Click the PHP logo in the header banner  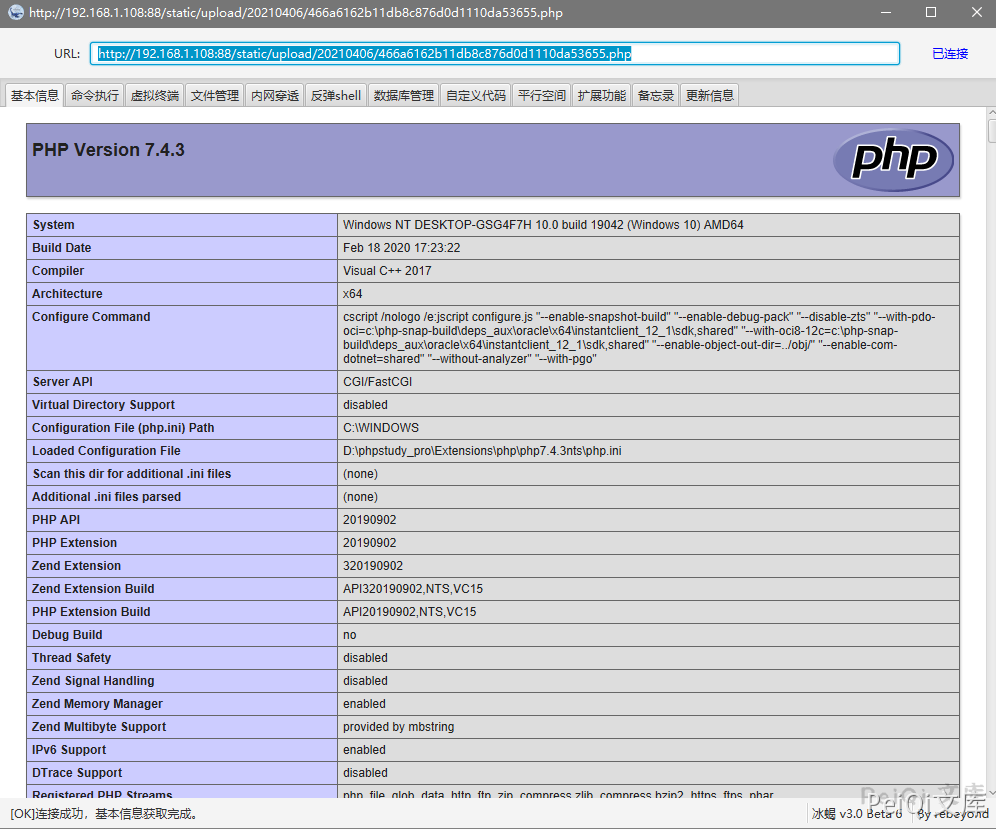[893, 159]
